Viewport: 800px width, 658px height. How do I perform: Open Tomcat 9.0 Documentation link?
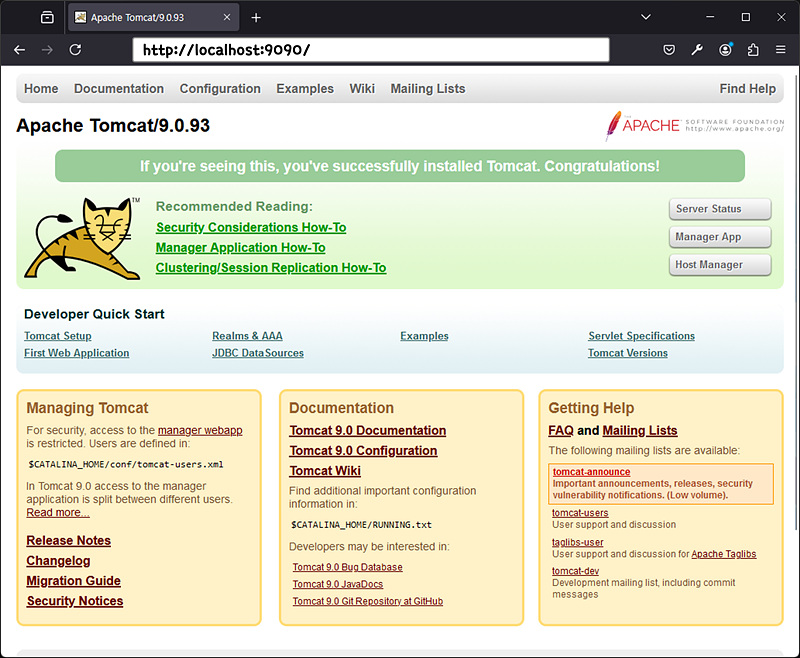click(x=368, y=431)
